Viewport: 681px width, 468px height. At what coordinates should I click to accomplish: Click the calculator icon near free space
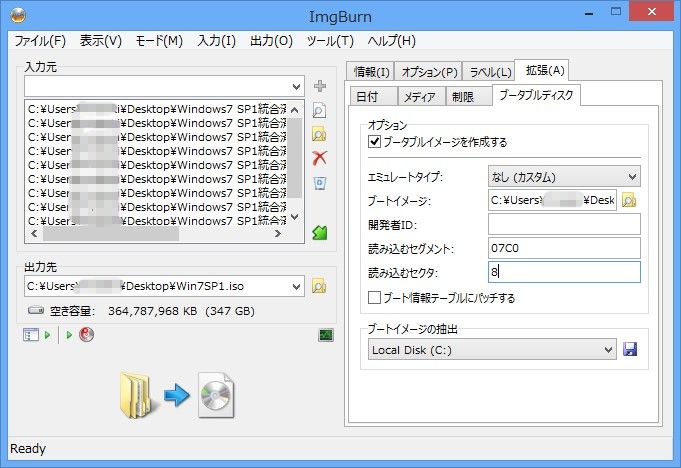coord(326,335)
